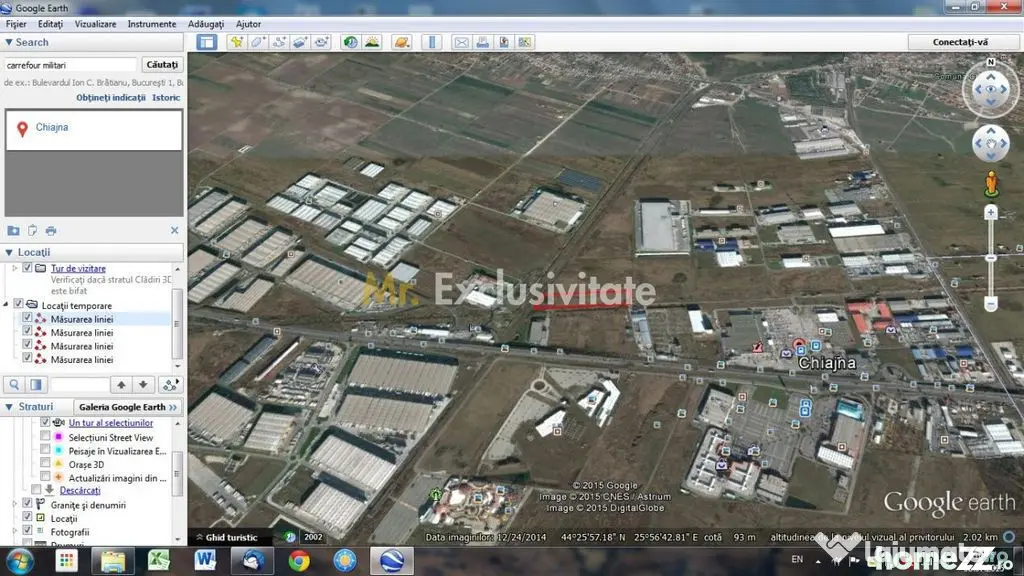Open the historical imagery clock icon
This screenshot has width=1024, height=576.
click(351, 42)
